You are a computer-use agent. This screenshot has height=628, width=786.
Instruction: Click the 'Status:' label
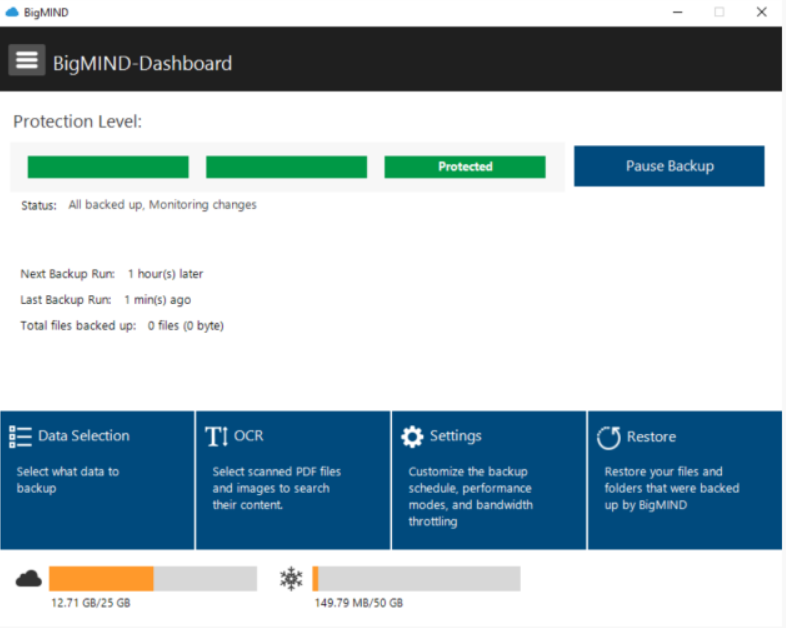point(39,205)
